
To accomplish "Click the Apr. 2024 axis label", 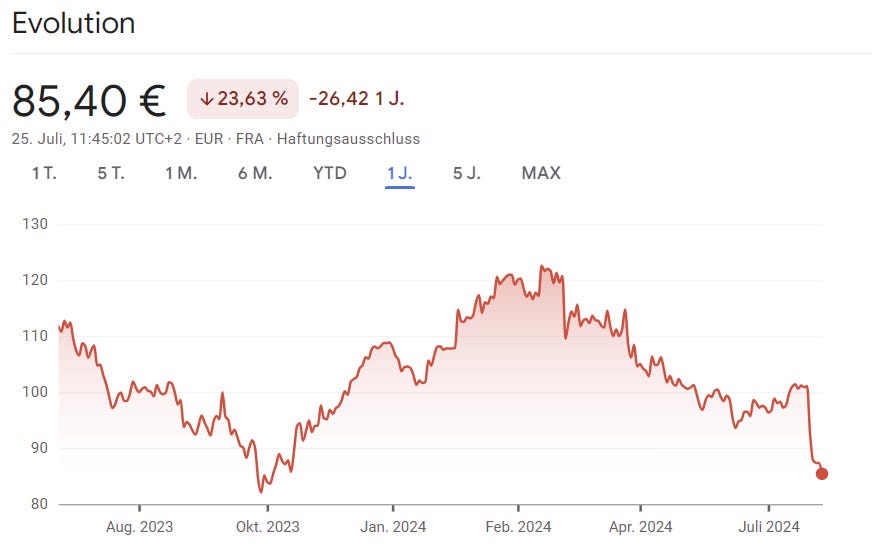I will pos(641,527).
